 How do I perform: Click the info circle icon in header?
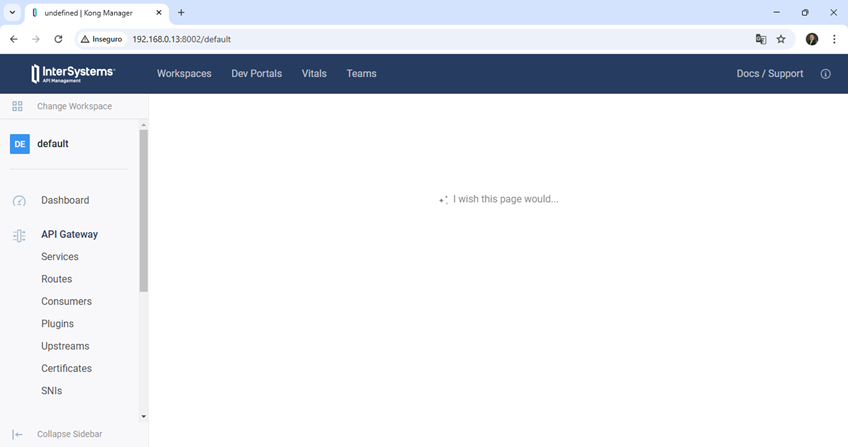[825, 74]
